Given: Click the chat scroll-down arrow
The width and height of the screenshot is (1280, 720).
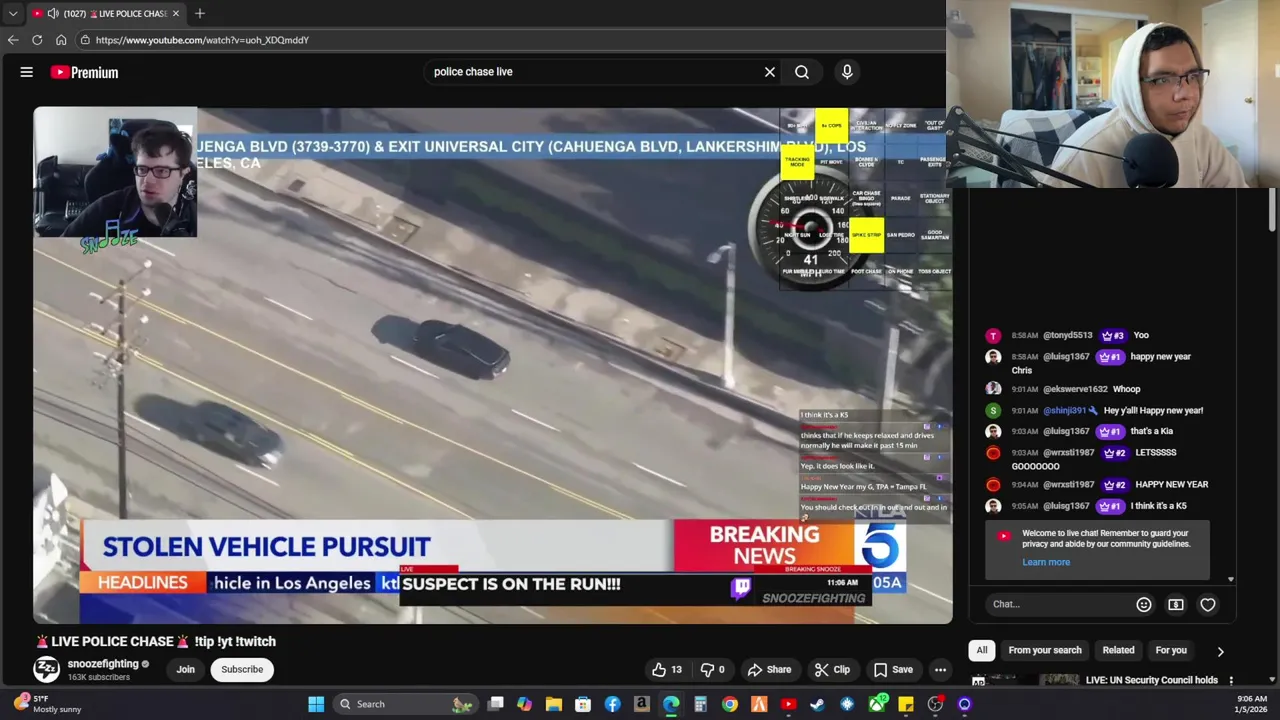Looking at the screenshot, I should pos(1231,579).
